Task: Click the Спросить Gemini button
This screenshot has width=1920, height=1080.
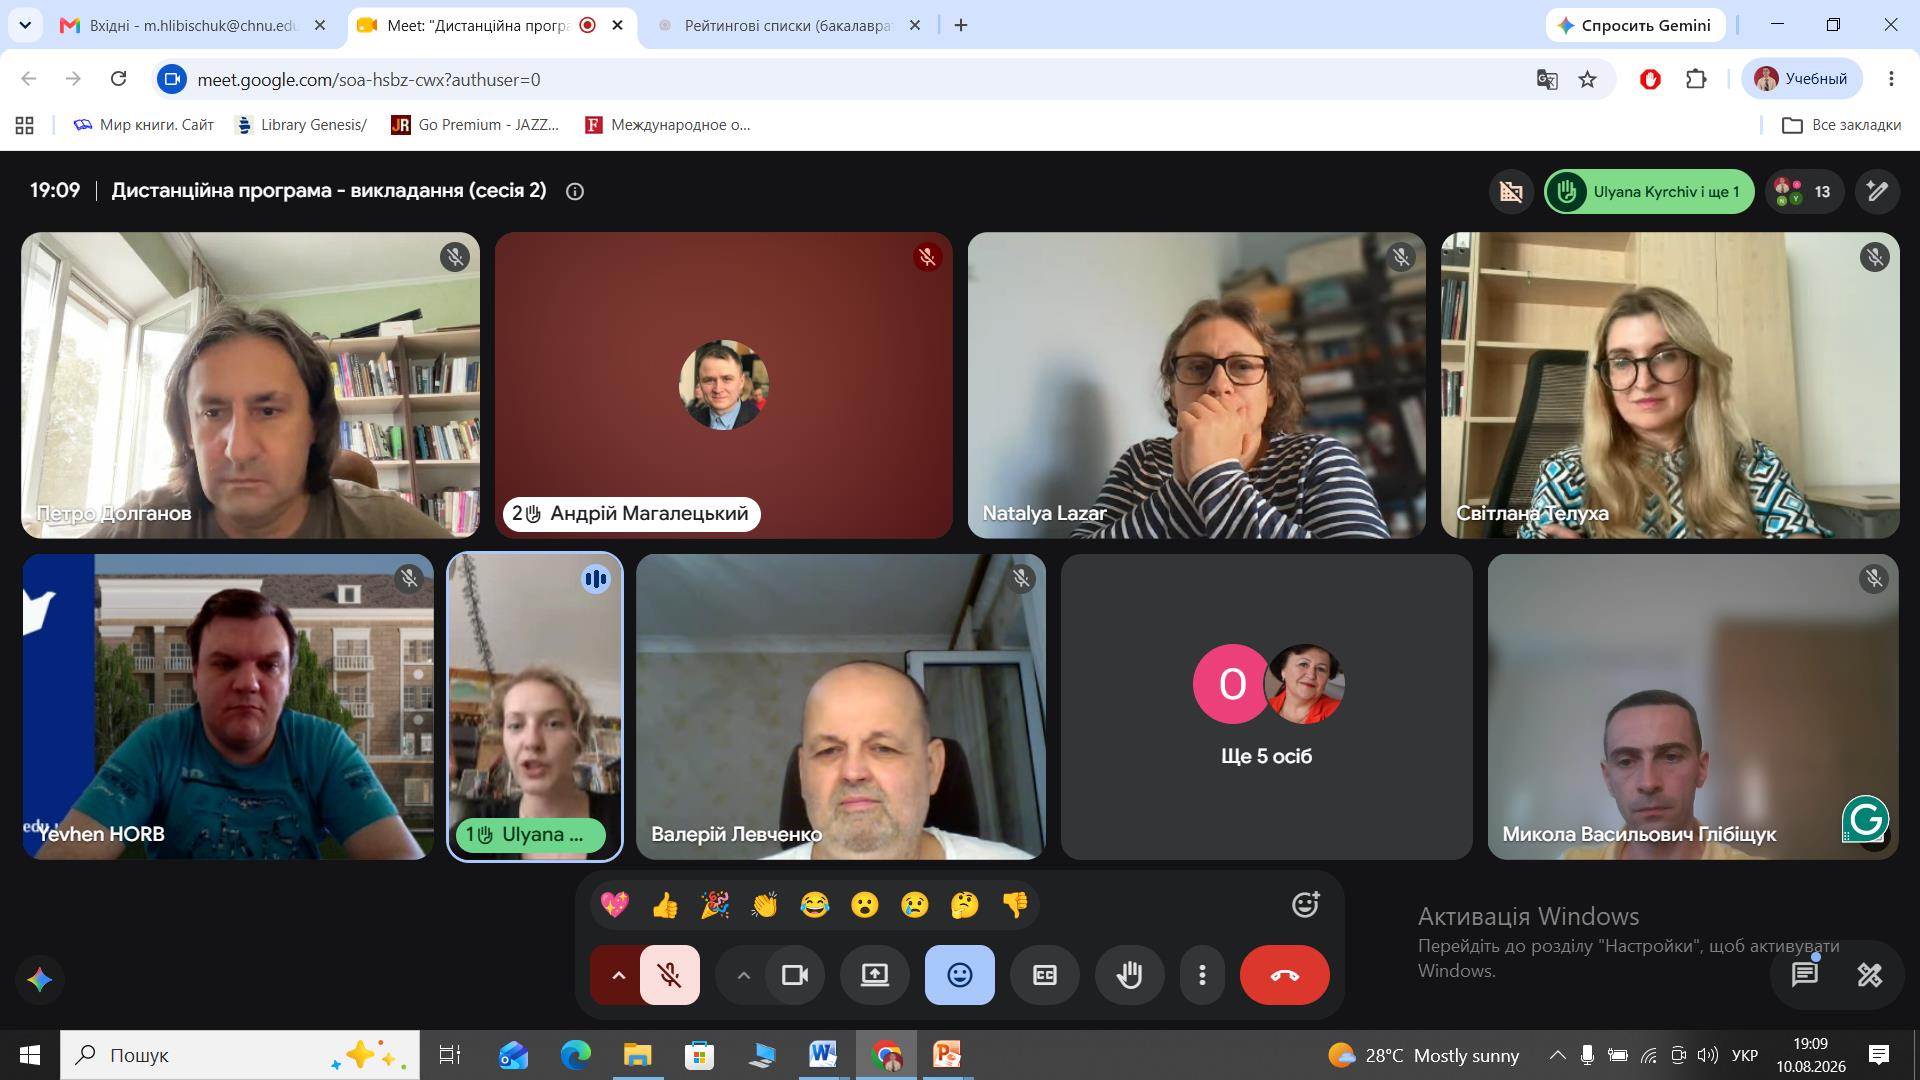Action: [1635, 26]
